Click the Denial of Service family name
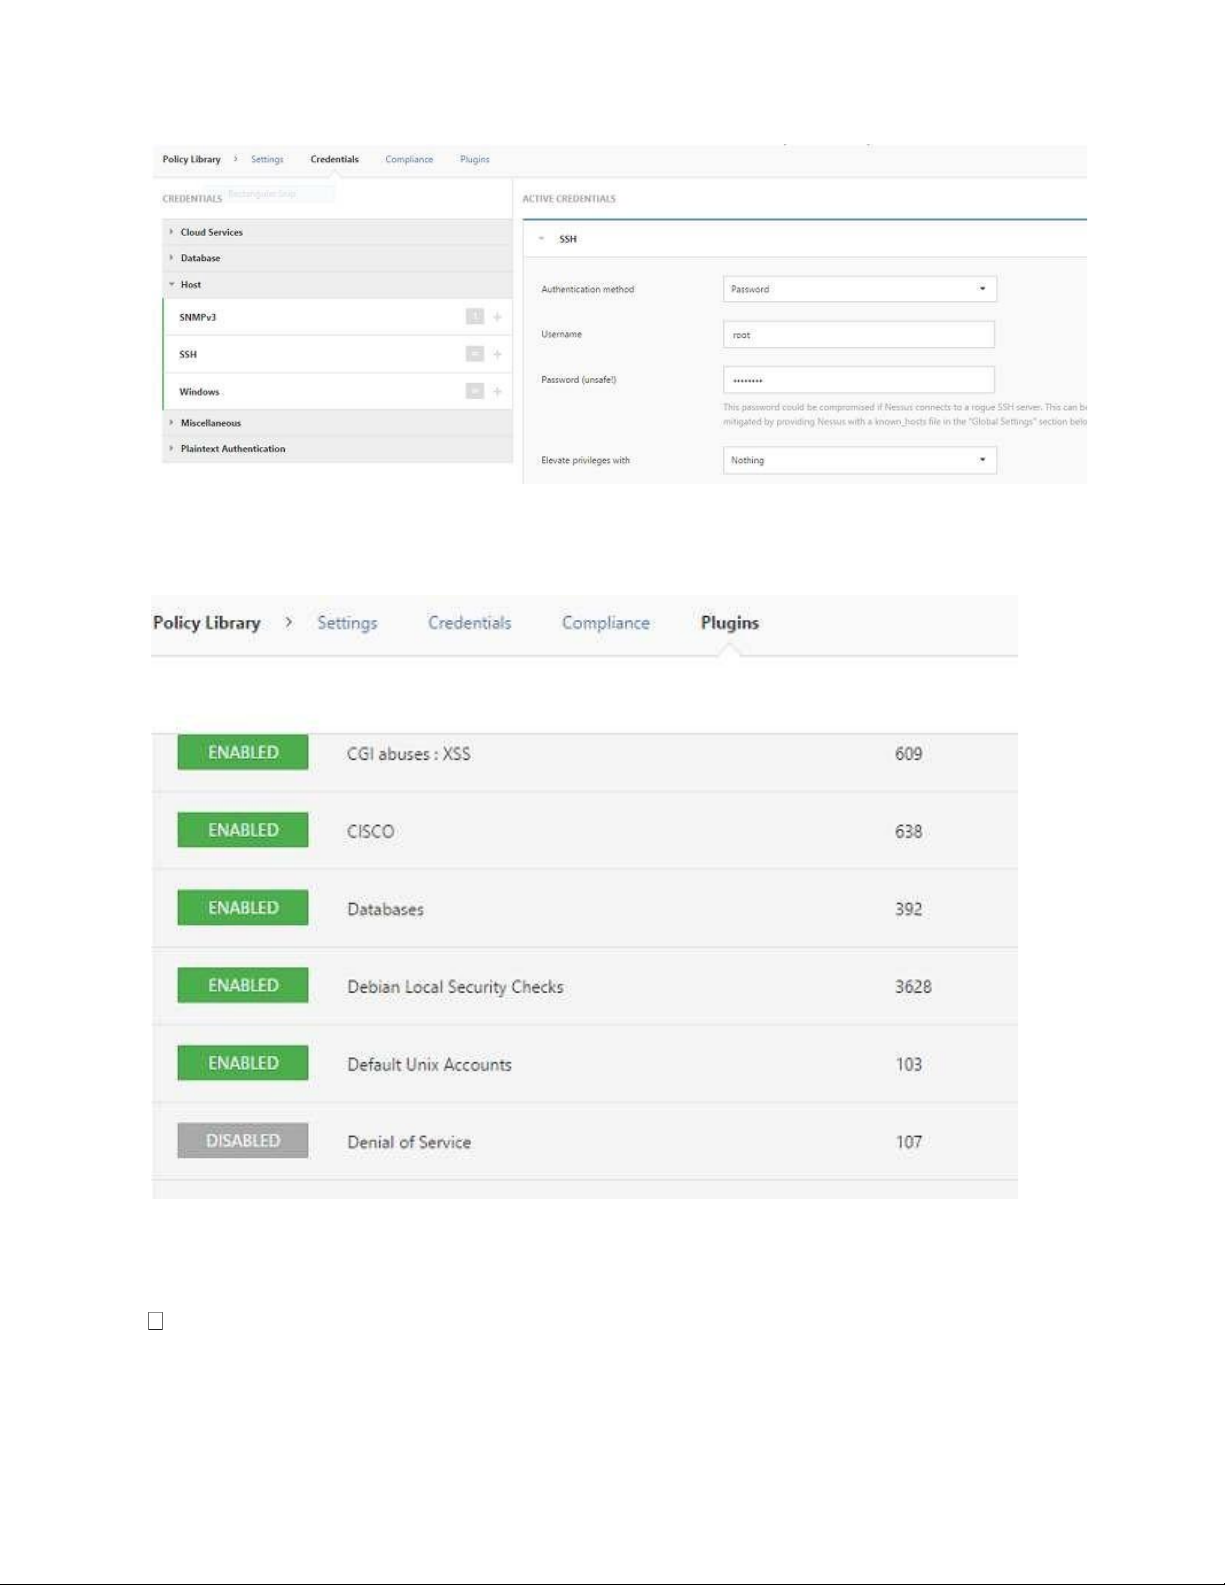Screen dimensions: 1225x1585 click(x=408, y=1142)
